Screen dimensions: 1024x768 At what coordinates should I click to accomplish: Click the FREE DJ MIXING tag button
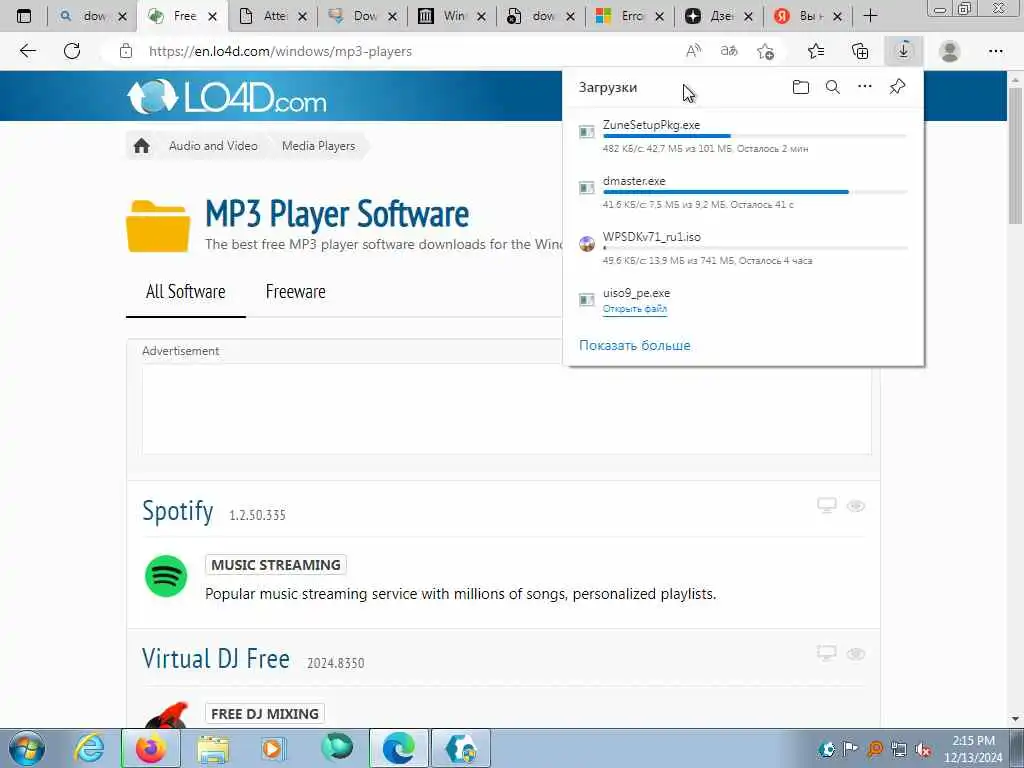pos(264,714)
